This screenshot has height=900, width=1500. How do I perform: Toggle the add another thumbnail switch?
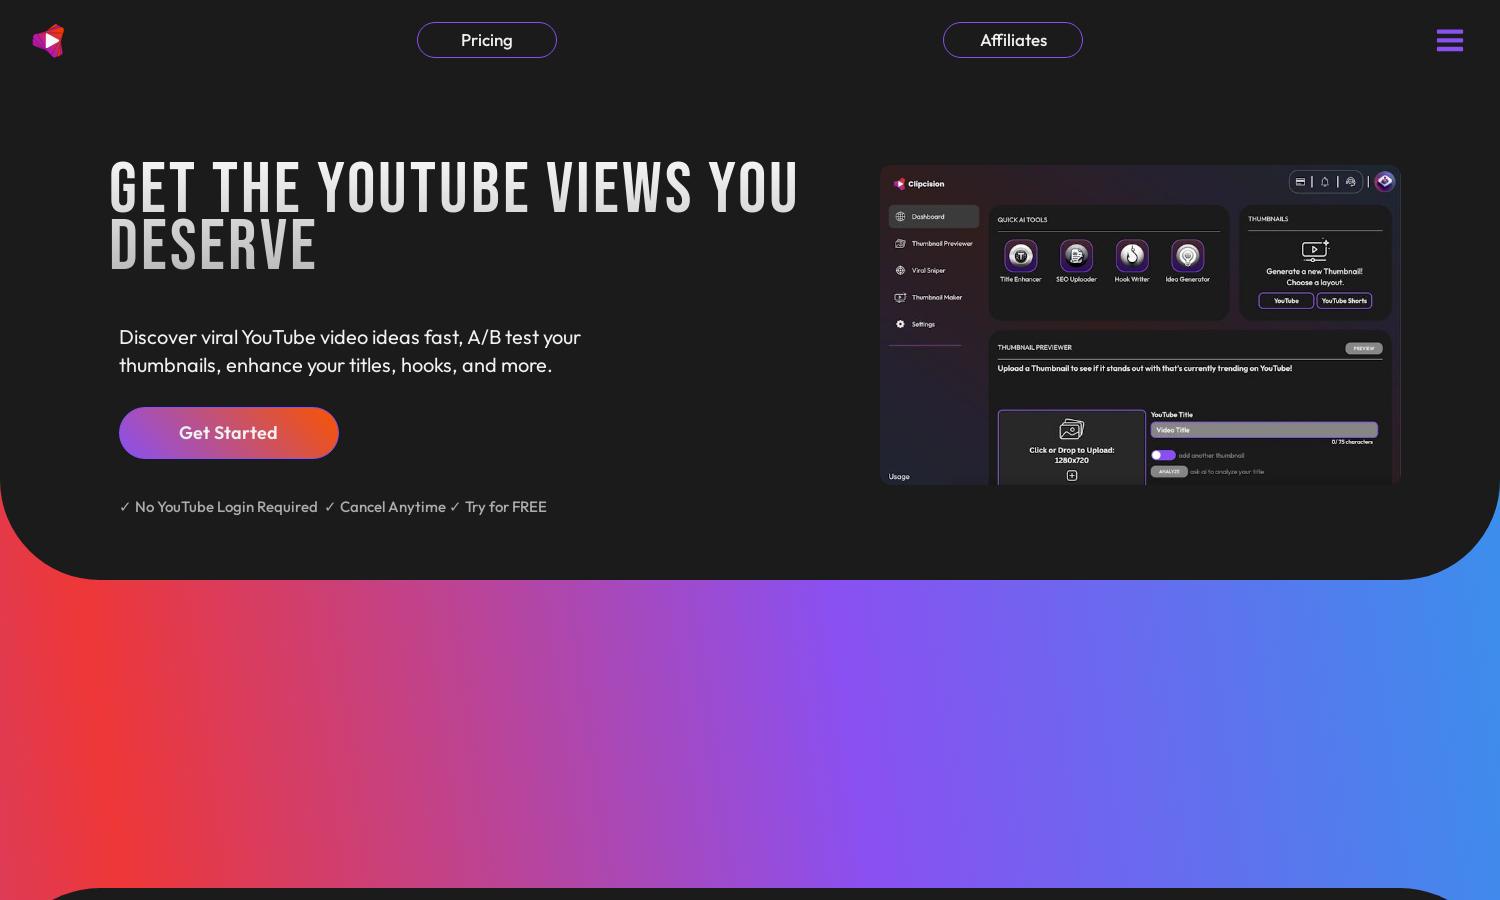coord(1163,455)
